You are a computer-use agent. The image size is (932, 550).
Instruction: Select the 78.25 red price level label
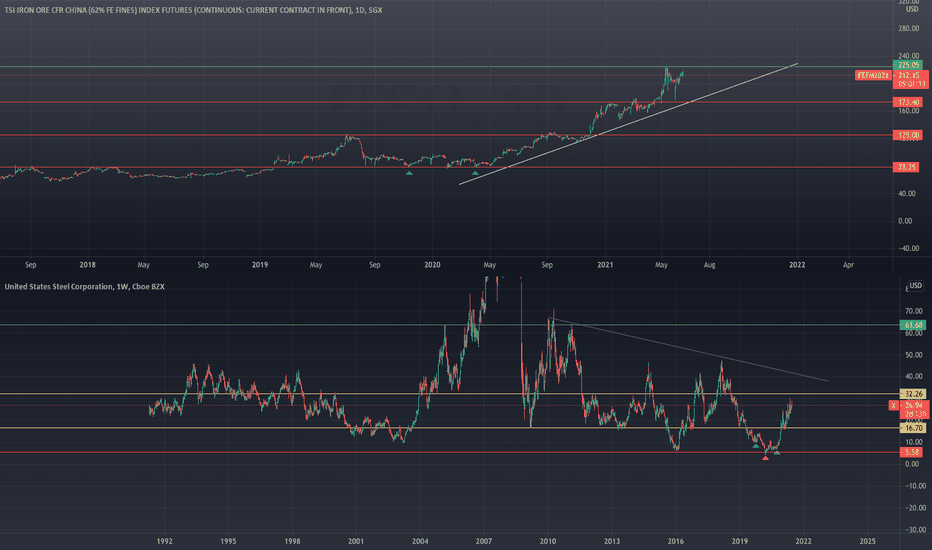click(908, 168)
